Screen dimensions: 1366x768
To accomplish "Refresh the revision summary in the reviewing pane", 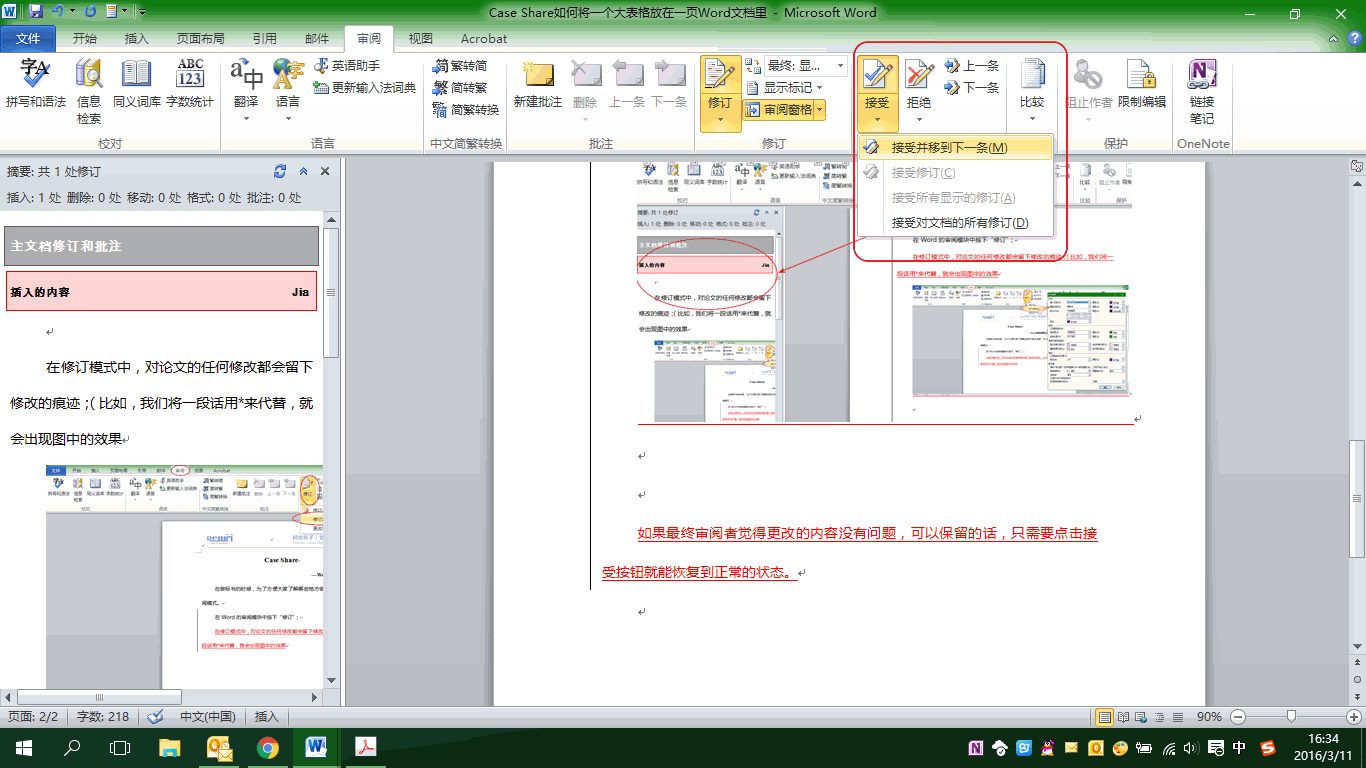I will coord(281,171).
